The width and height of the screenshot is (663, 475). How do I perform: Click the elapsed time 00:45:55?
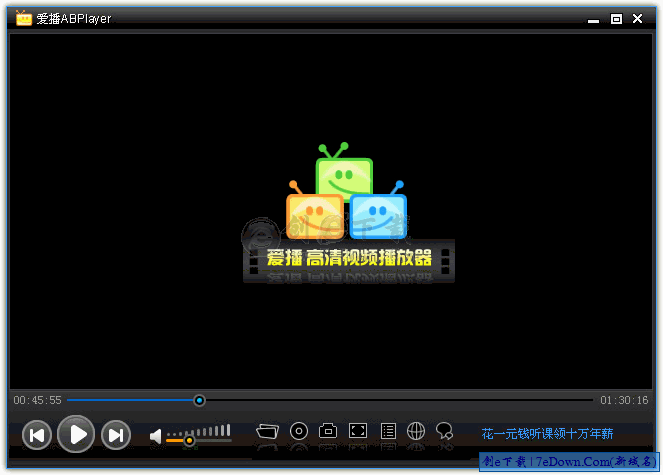[38, 400]
